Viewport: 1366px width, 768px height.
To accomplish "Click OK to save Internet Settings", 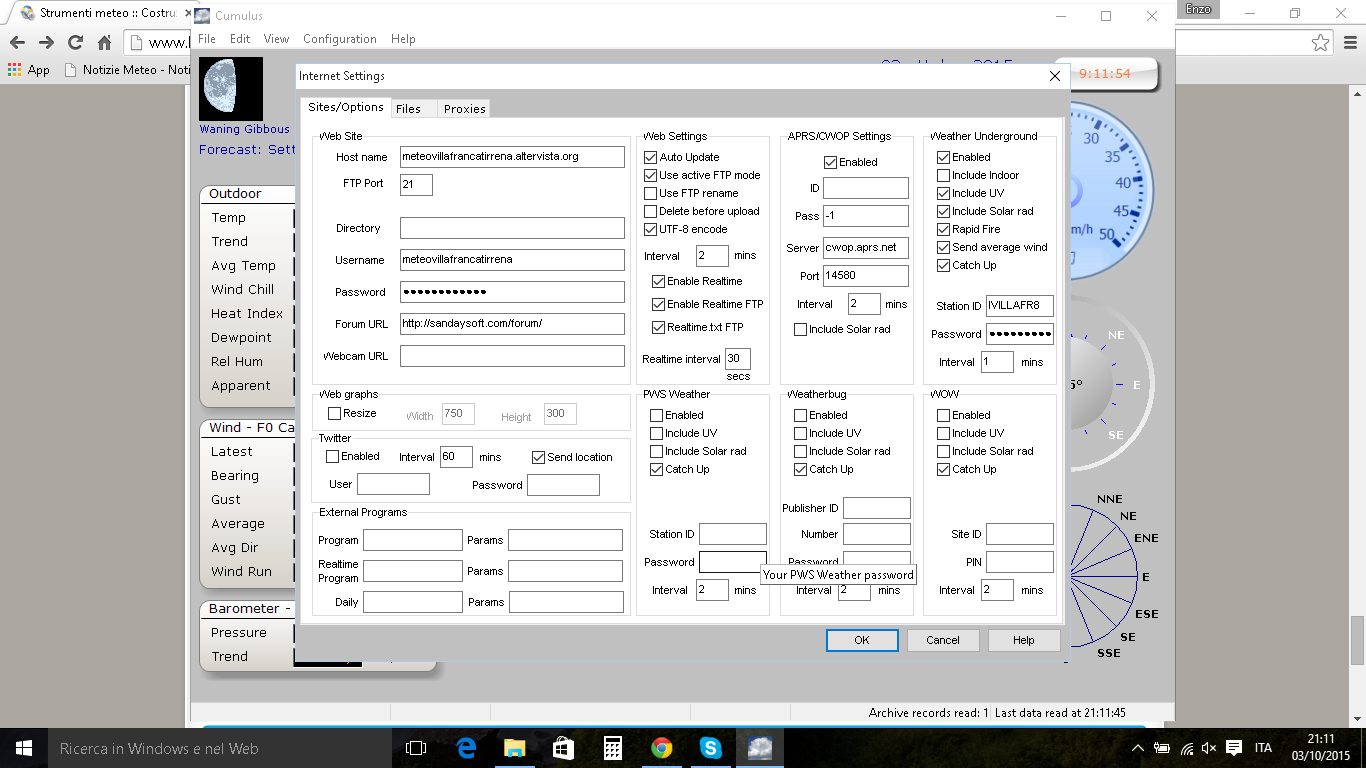I will click(x=861, y=640).
